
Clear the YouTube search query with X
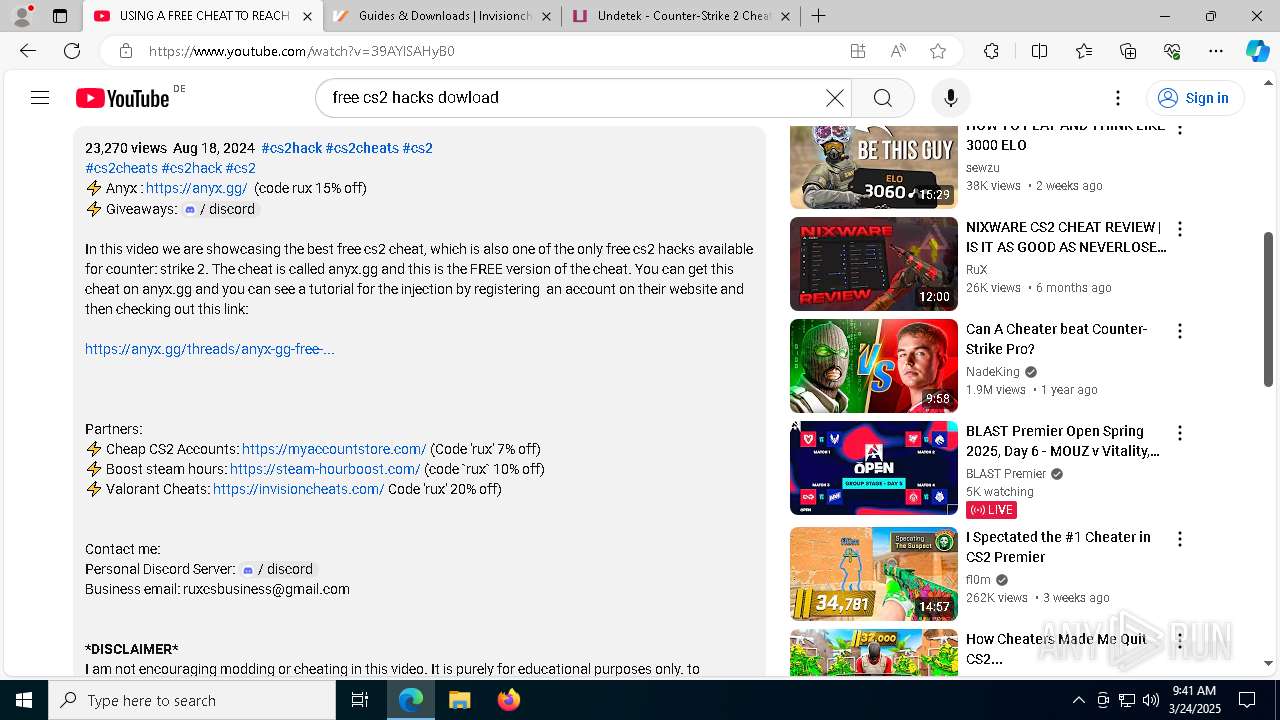tap(834, 97)
